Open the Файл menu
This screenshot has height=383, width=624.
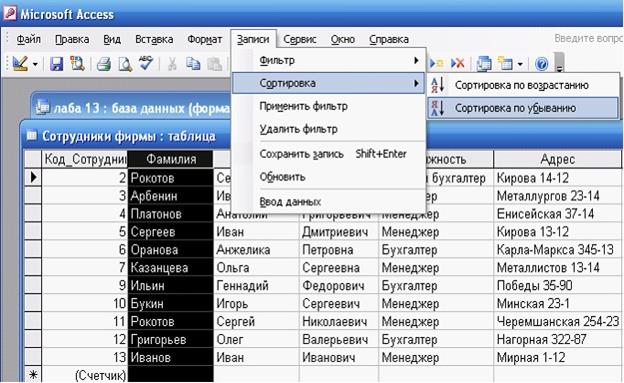tap(28, 39)
